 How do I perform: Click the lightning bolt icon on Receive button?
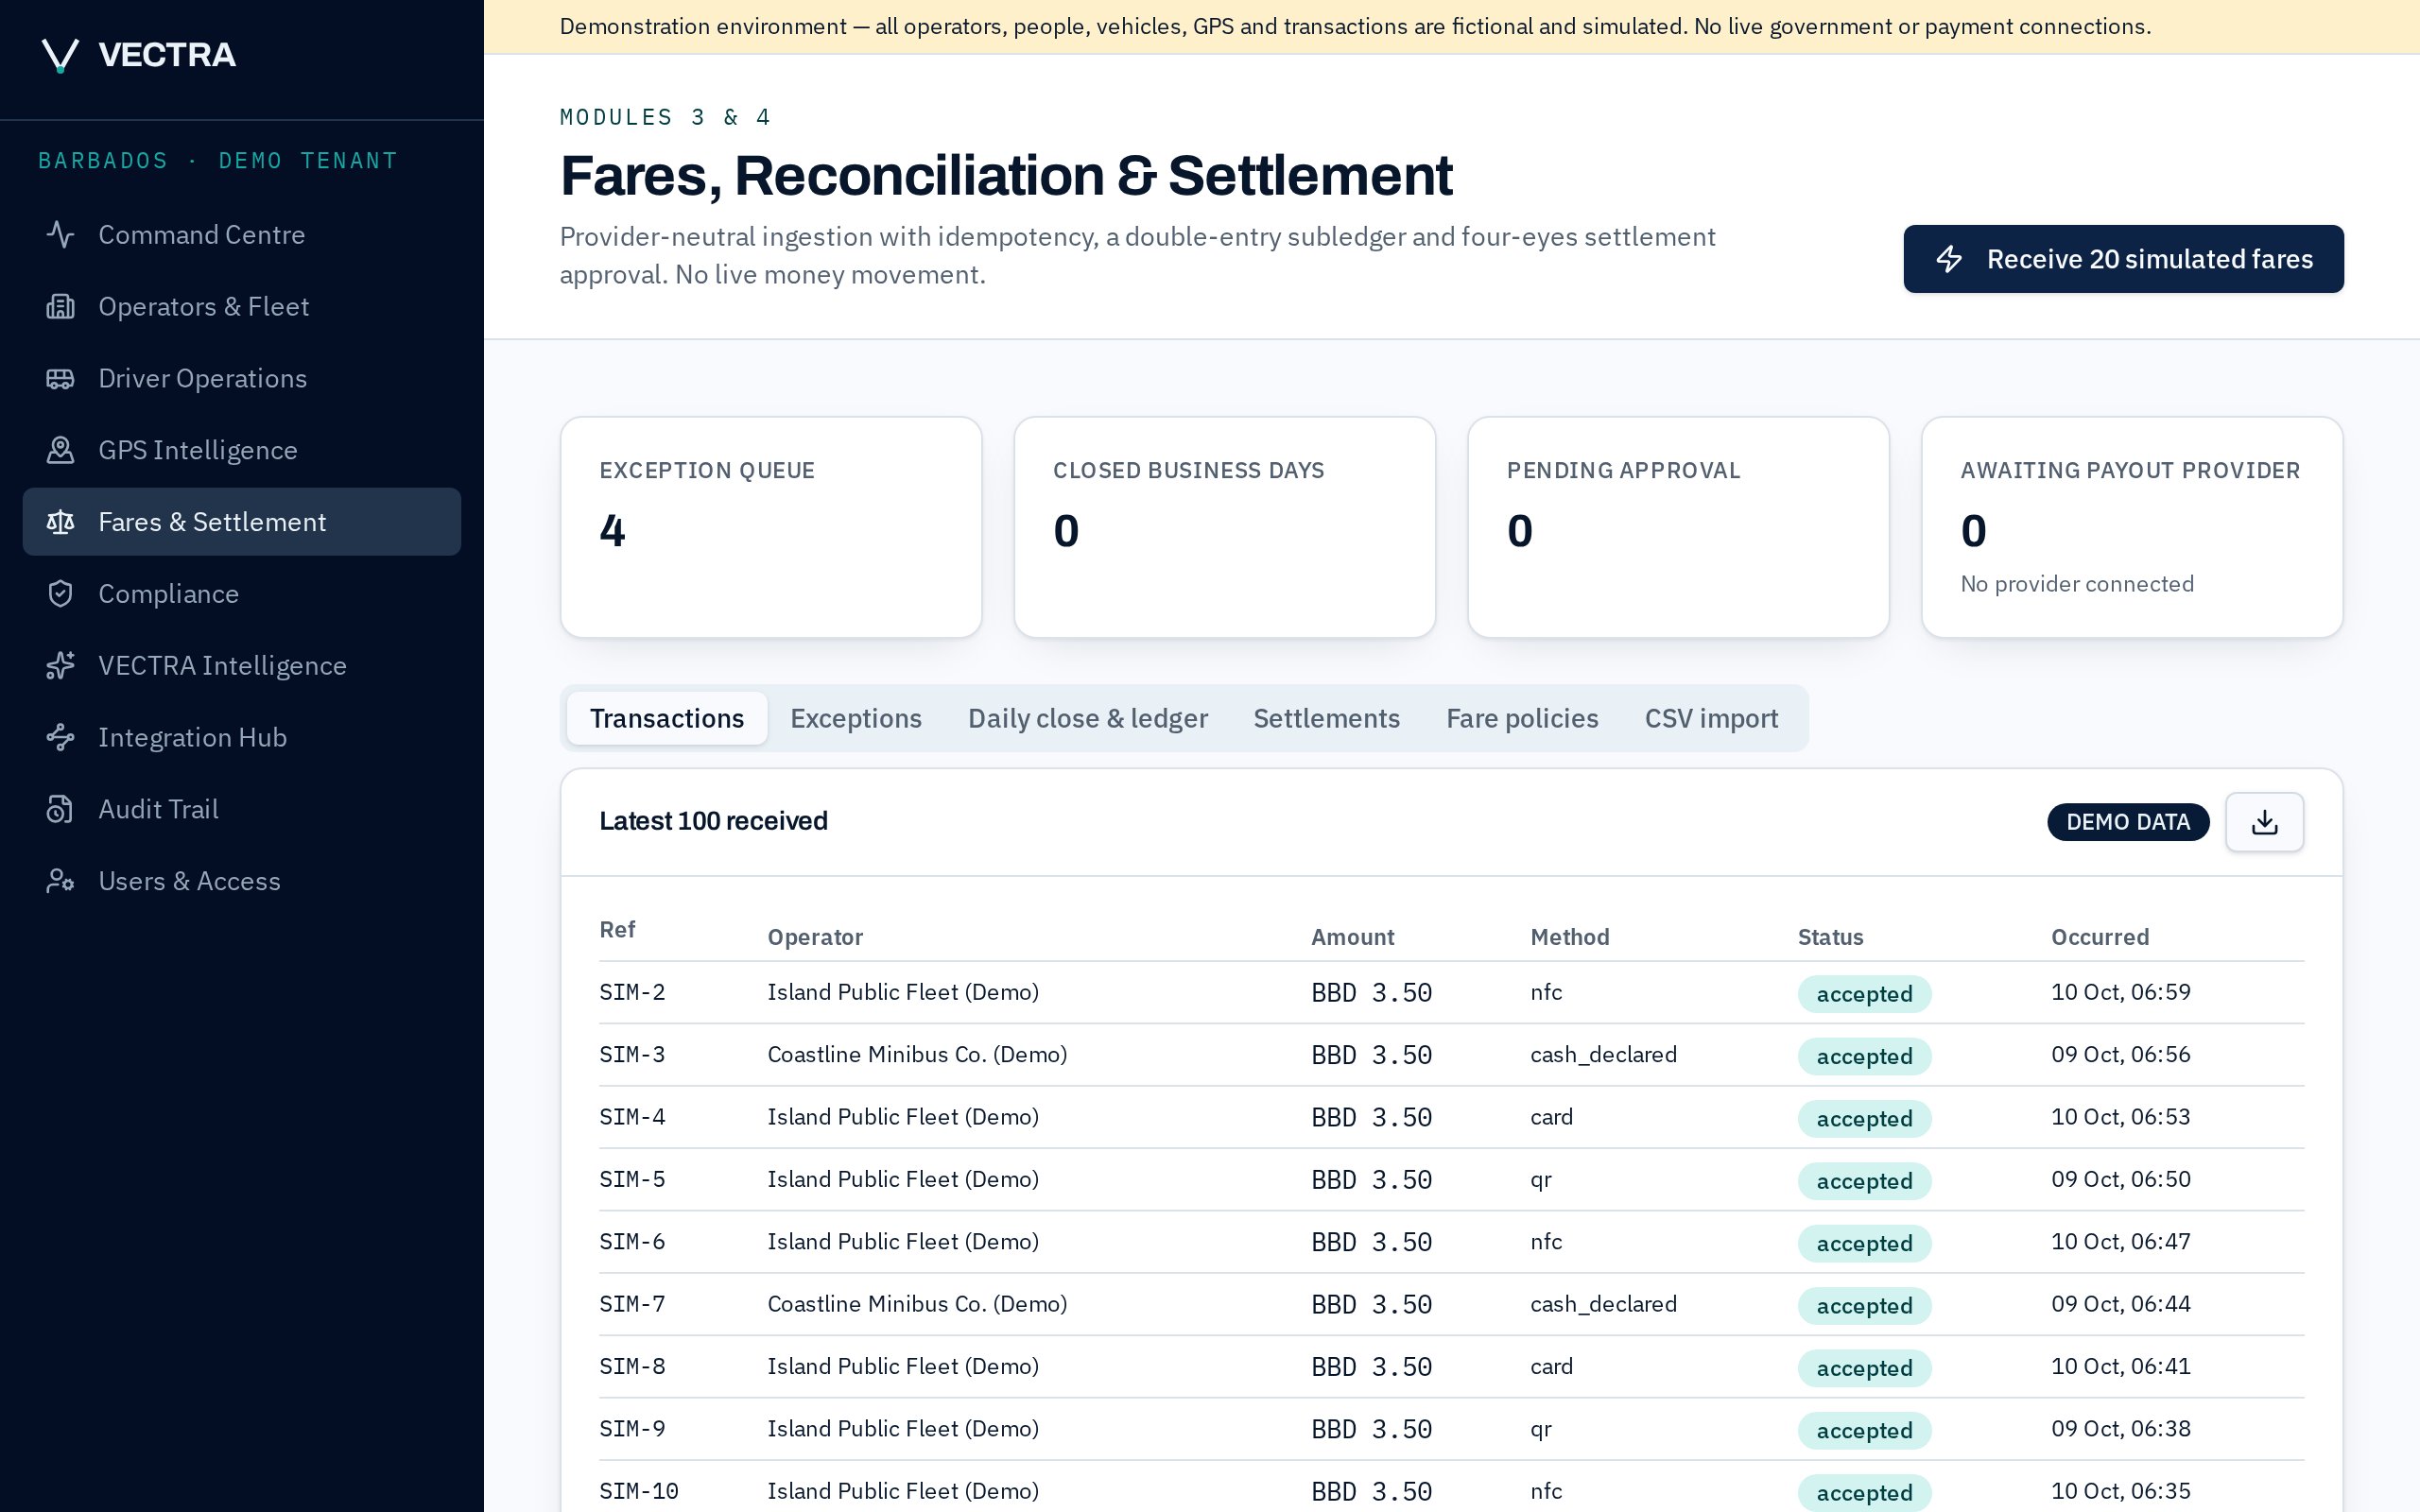point(1949,259)
